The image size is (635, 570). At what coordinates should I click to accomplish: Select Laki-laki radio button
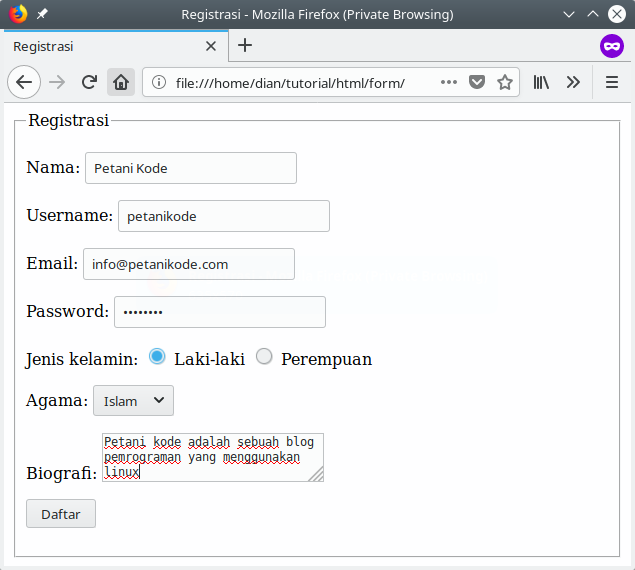(157, 357)
